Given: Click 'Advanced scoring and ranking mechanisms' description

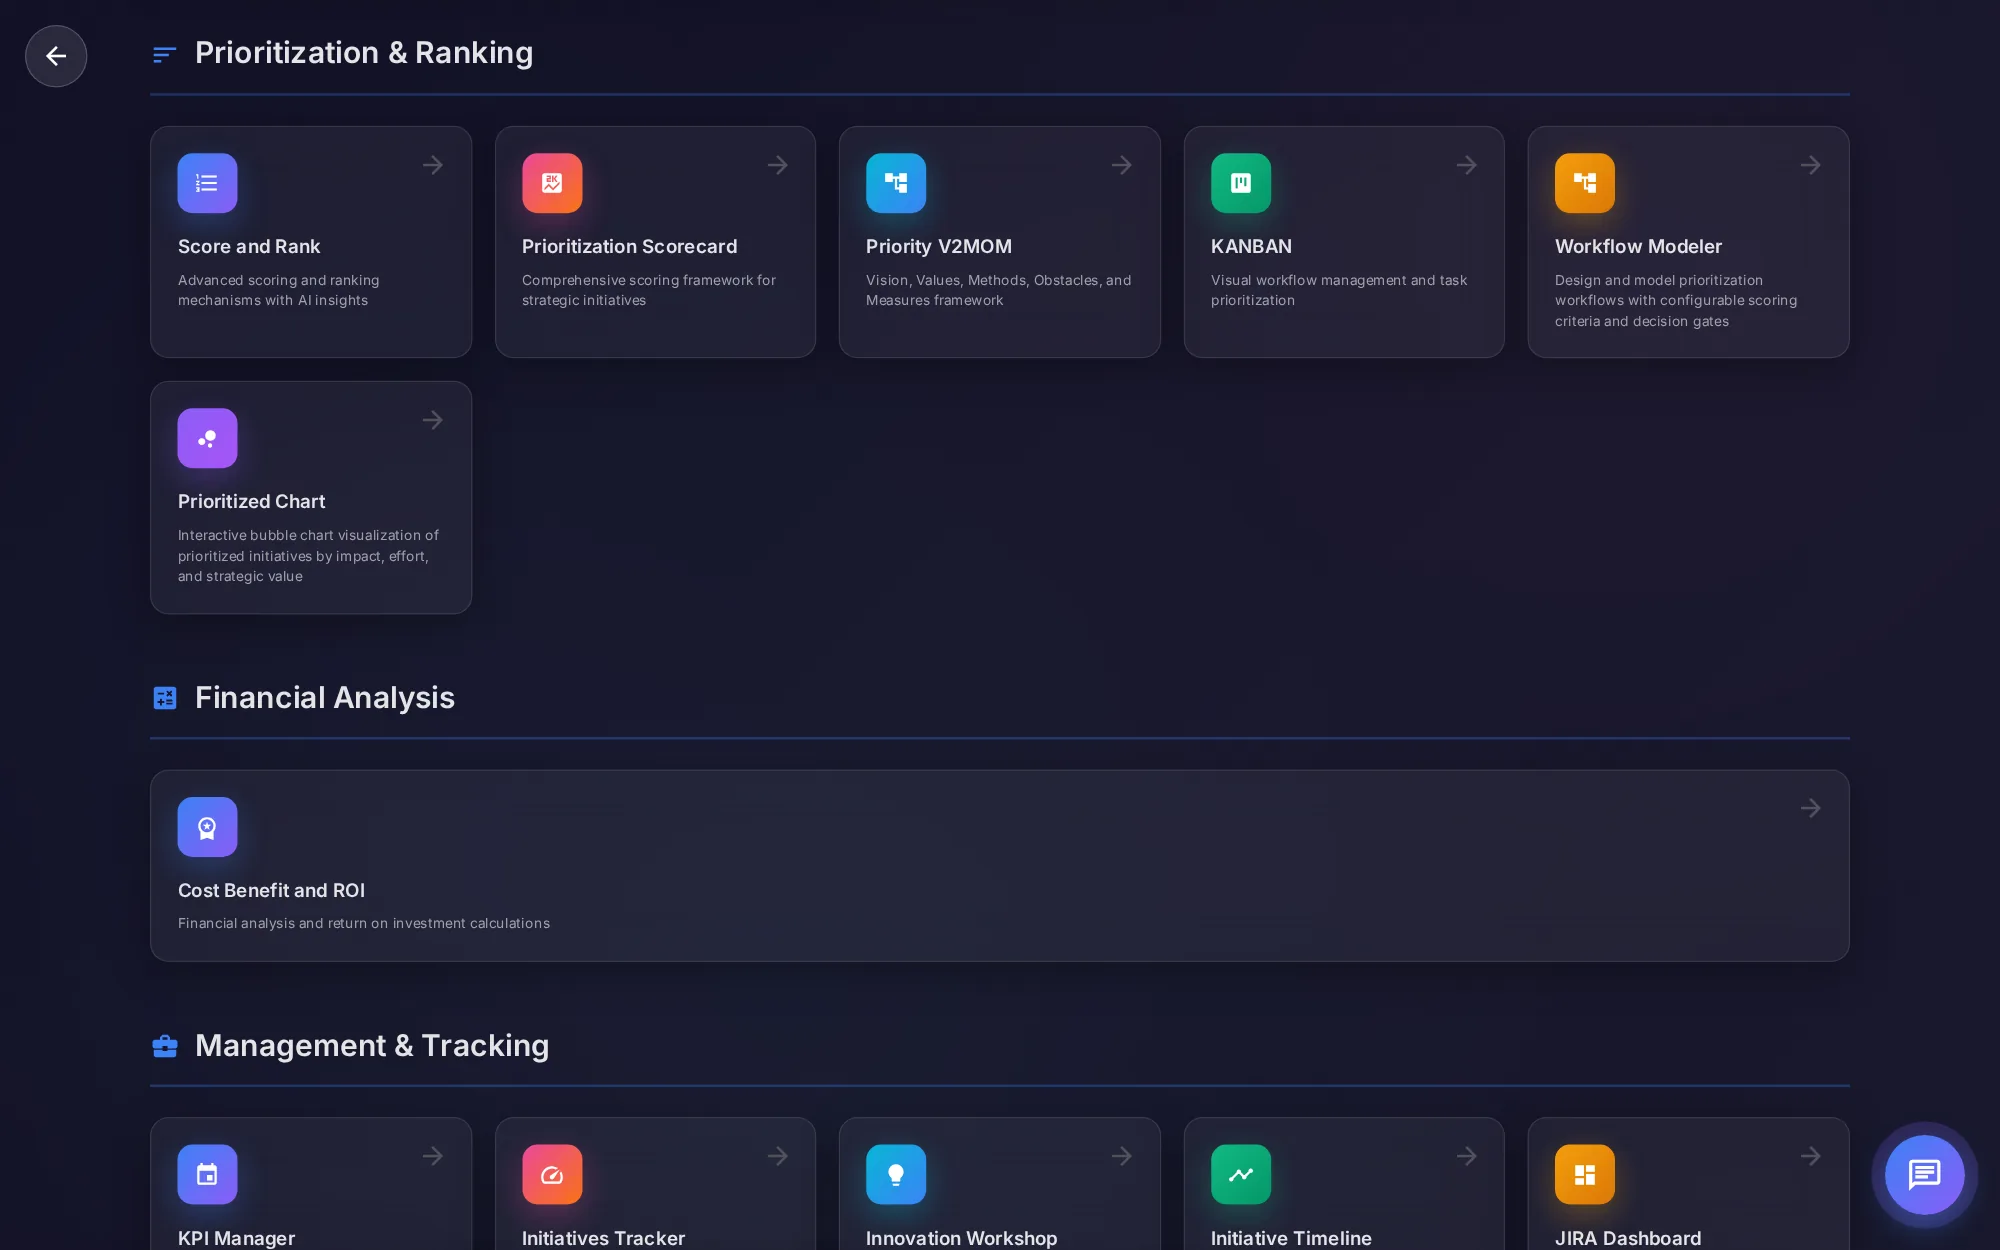Looking at the screenshot, I should pos(278,290).
